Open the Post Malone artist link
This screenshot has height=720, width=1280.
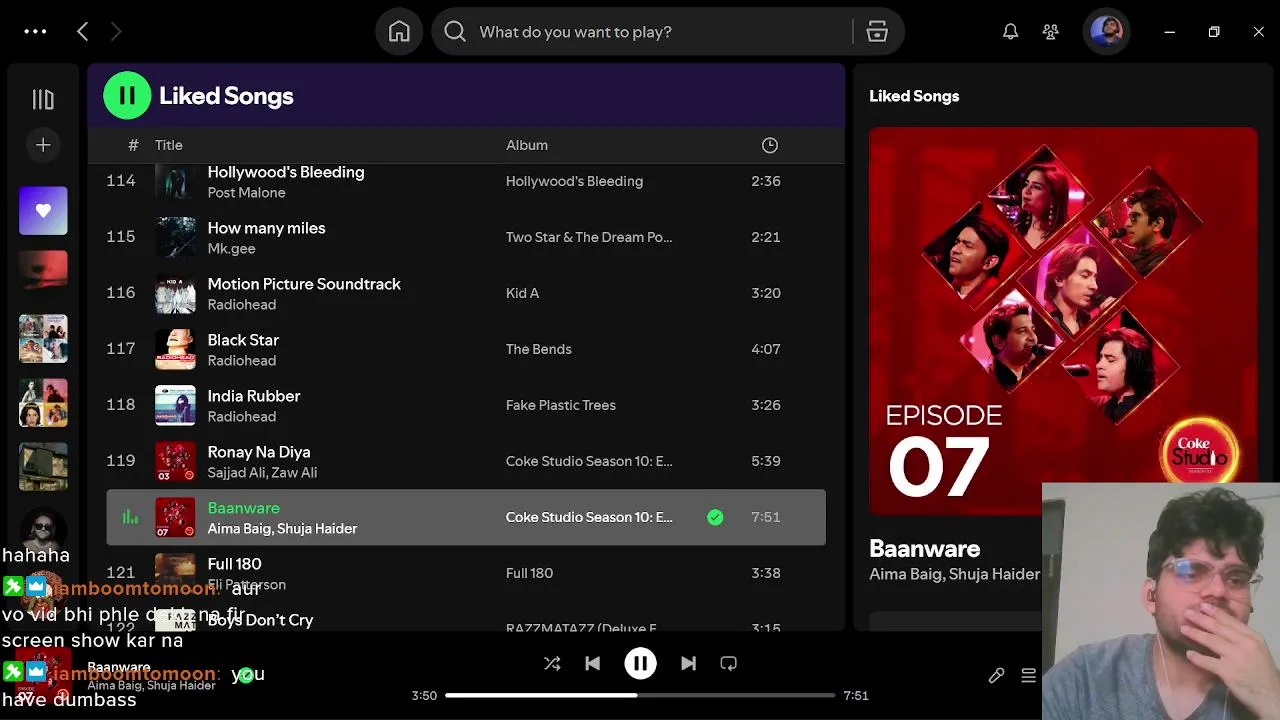(x=246, y=193)
